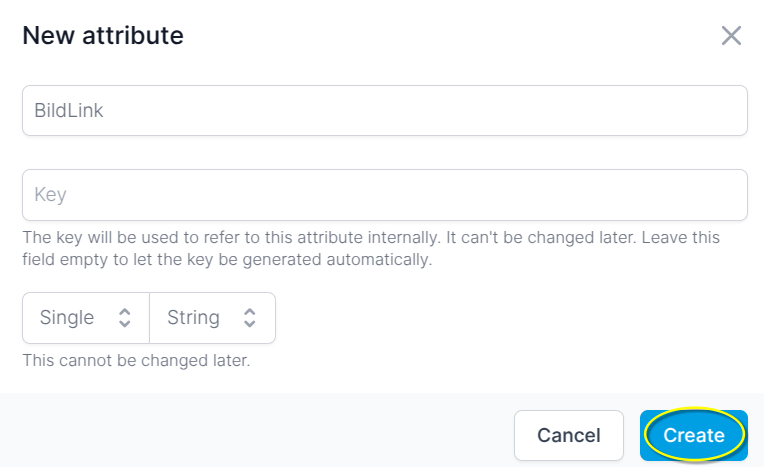Dismiss dialog with the Cancel button
Viewport: 764px width, 467px height.
569,435
